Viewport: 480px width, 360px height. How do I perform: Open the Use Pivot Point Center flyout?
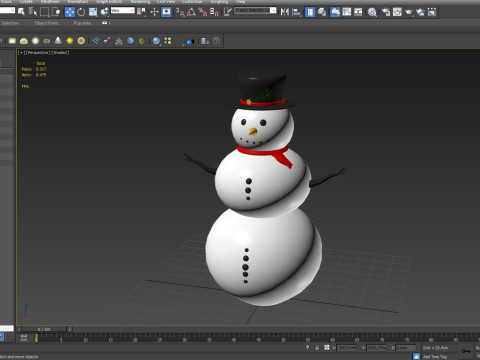point(141,12)
